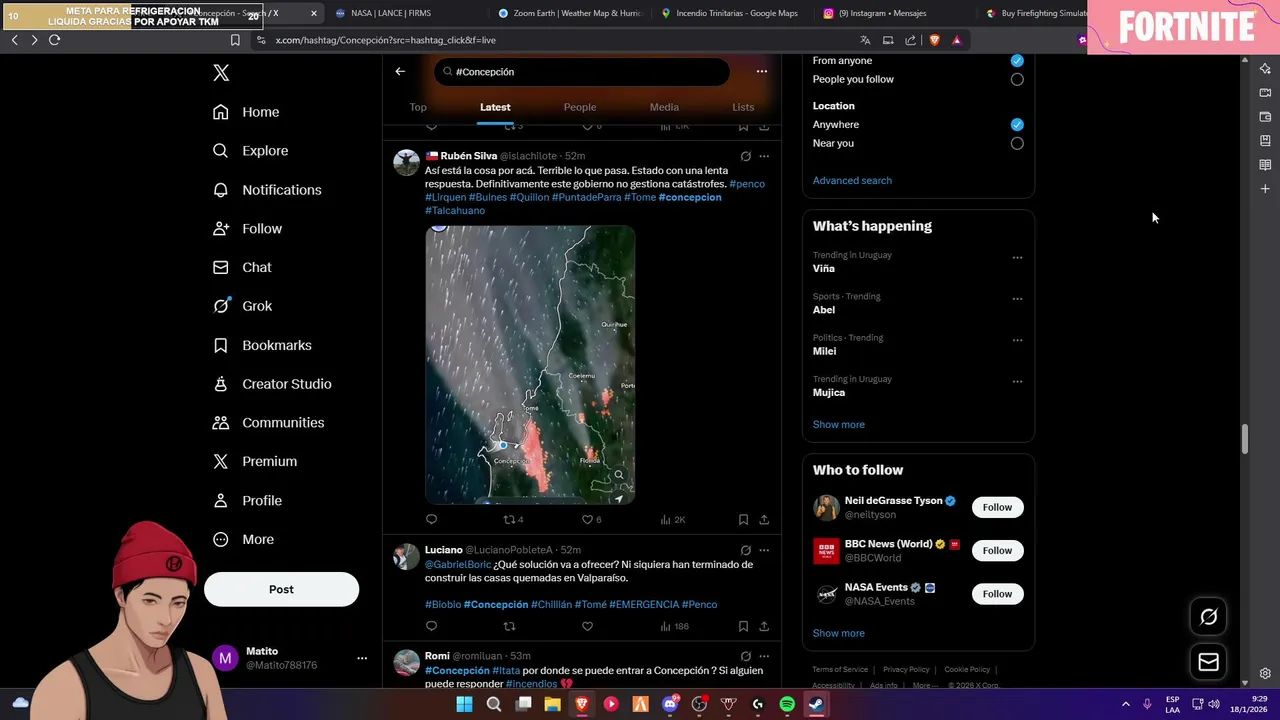Reload the page with browser refresh
Viewport: 1280px width, 720px height.
(x=54, y=40)
